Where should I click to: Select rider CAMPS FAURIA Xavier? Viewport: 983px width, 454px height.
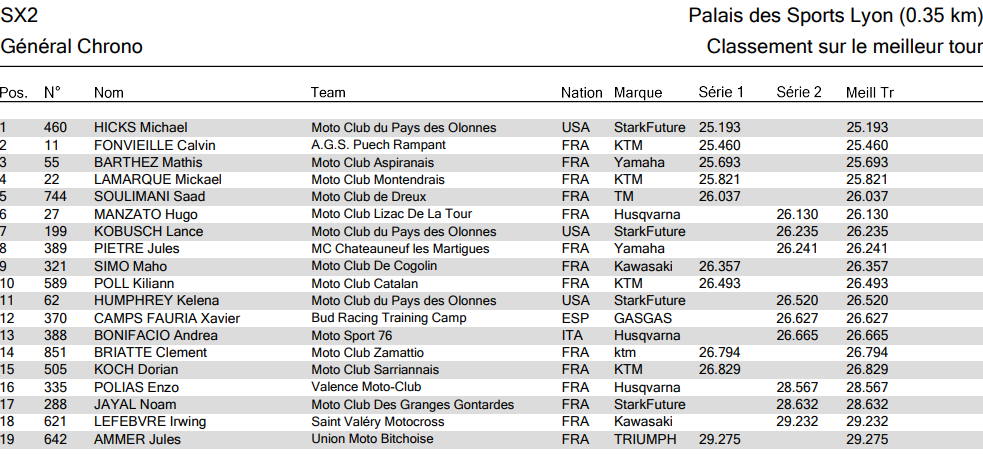coord(166,318)
